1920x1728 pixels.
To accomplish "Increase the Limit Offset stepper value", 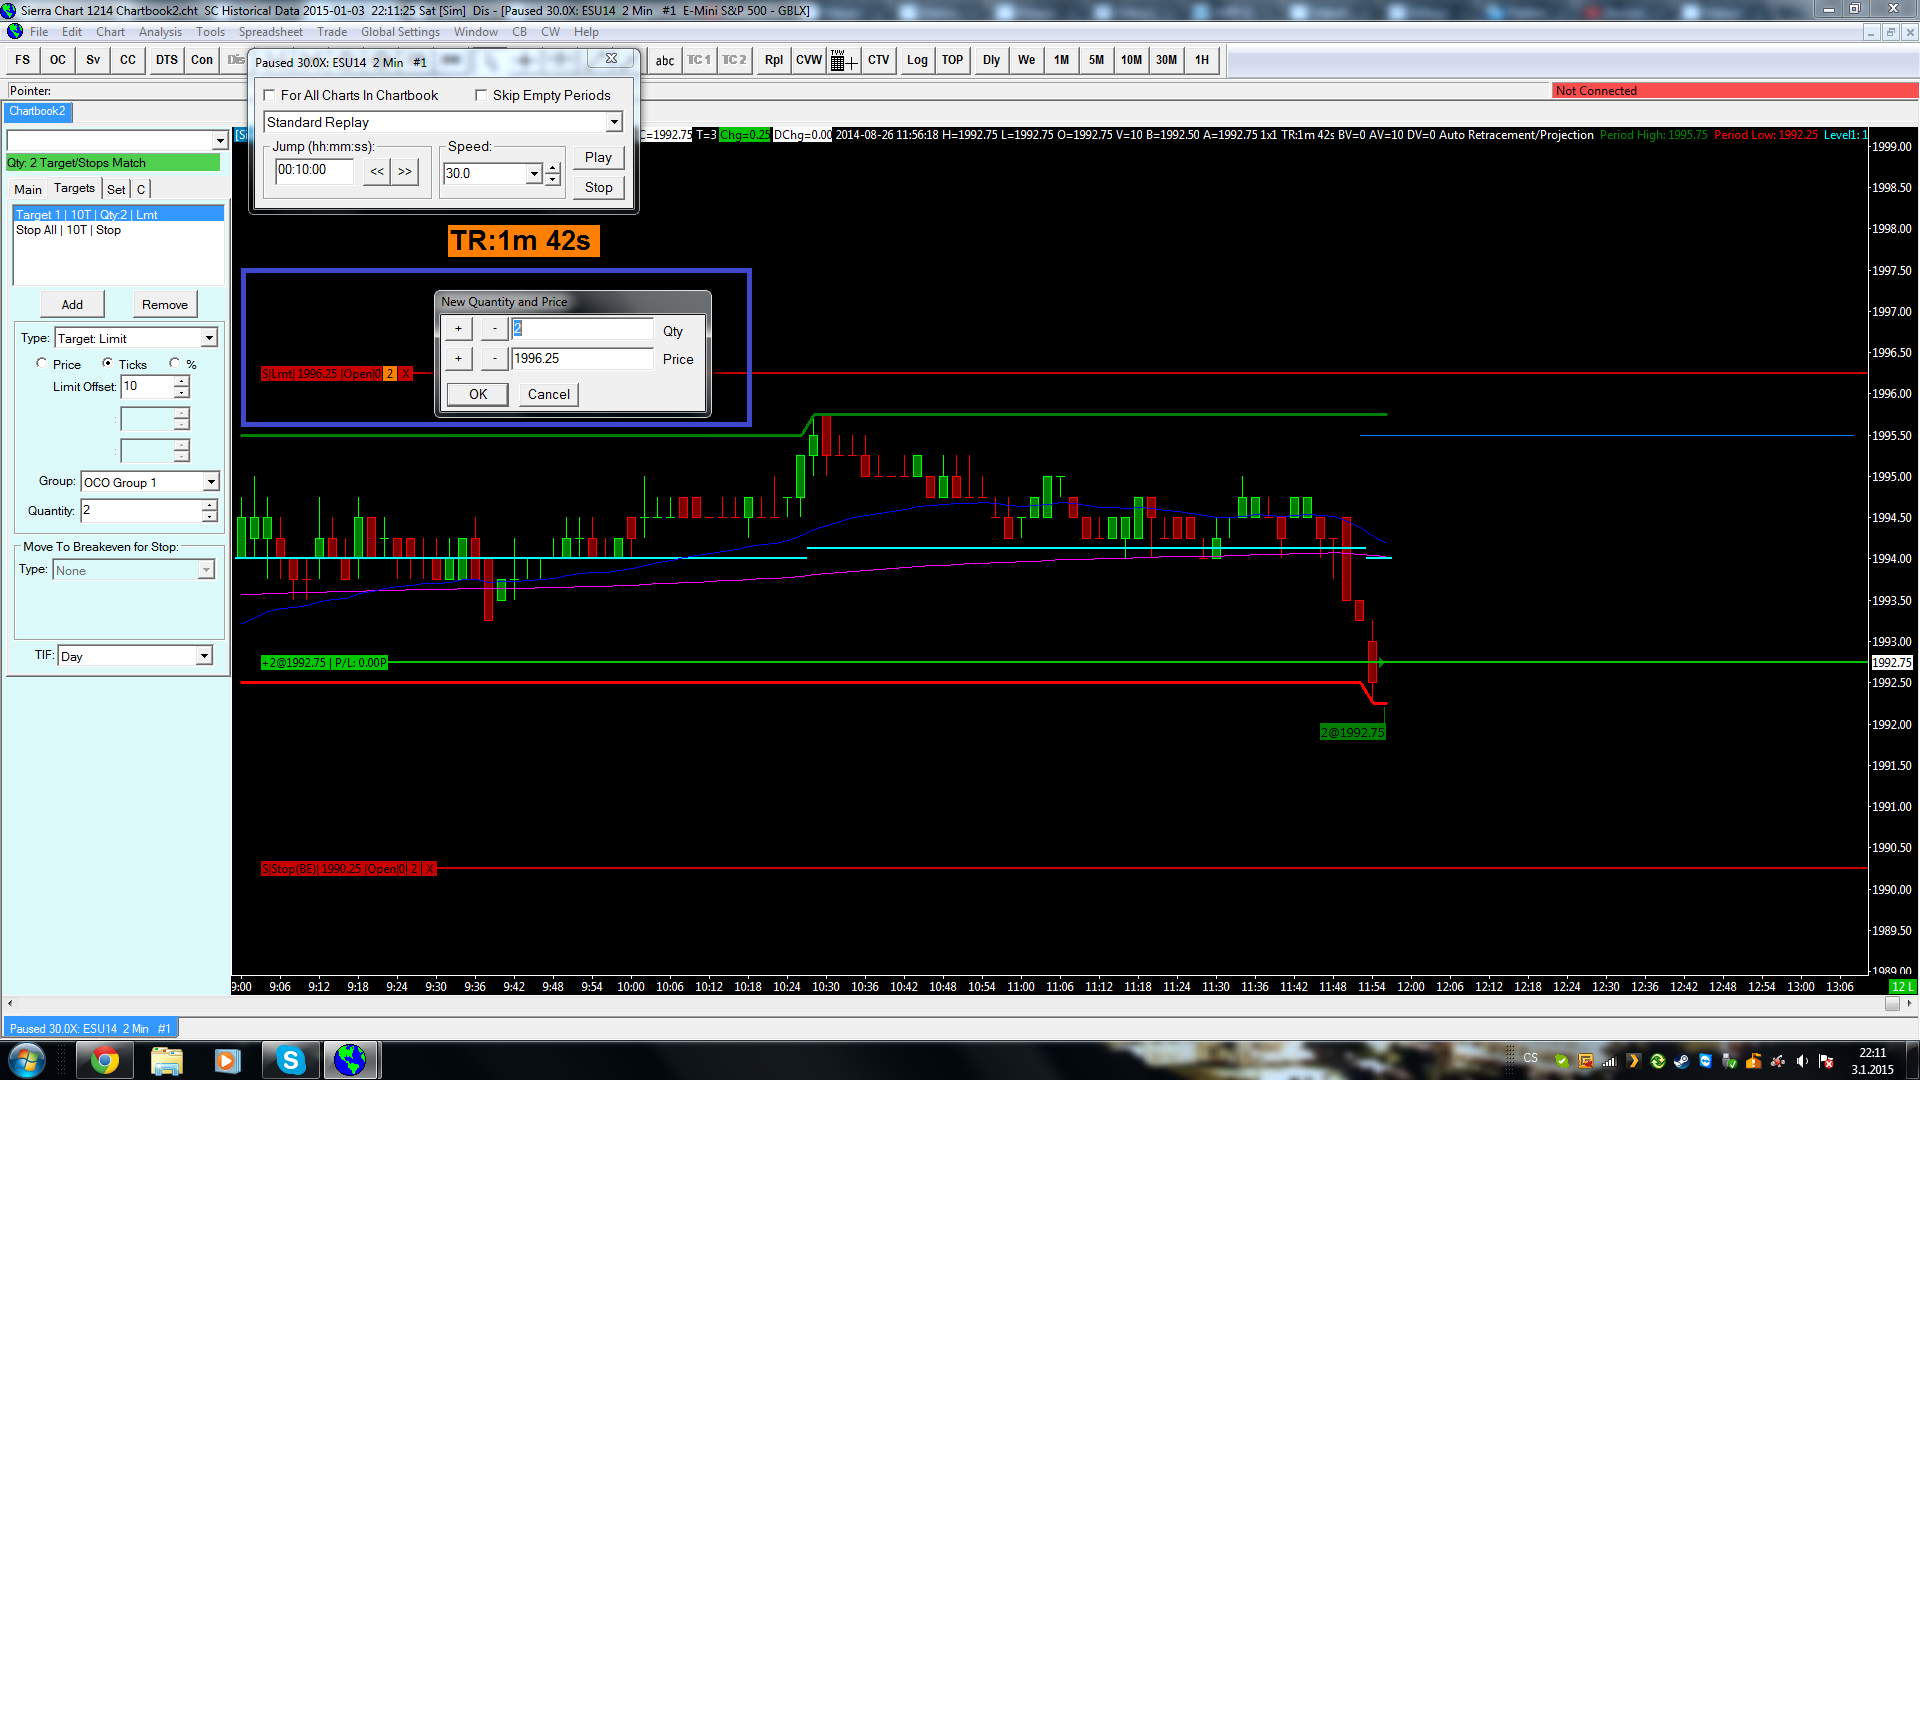I will pyautogui.click(x=181, y=381).
